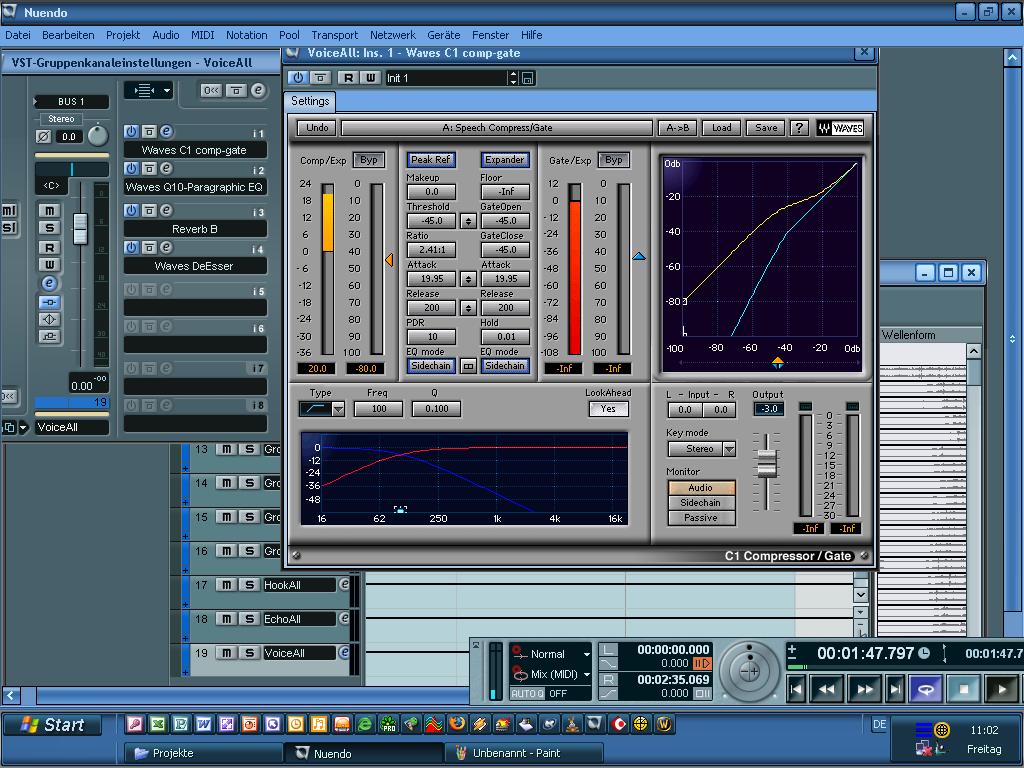Open channel editor for EchoAll track 18
1024x768 pixels.
[344, 619]
